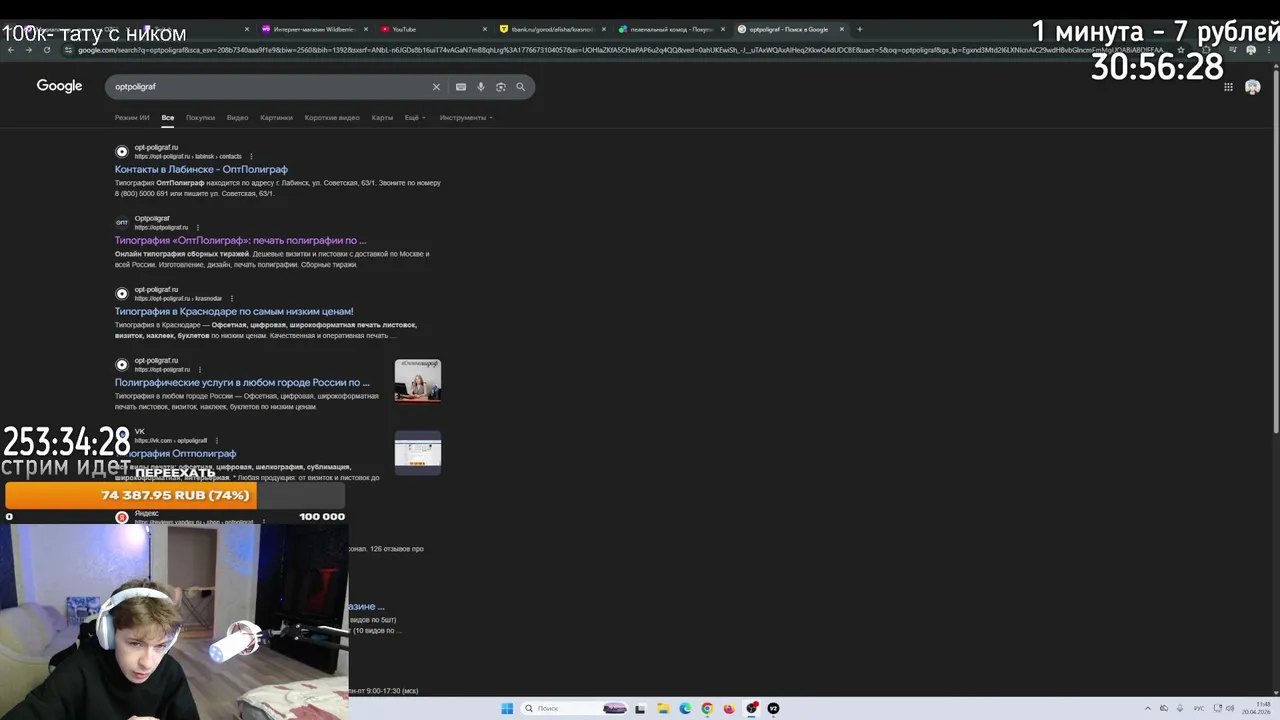Open search by image (Lens) icon

coord(501,87)
